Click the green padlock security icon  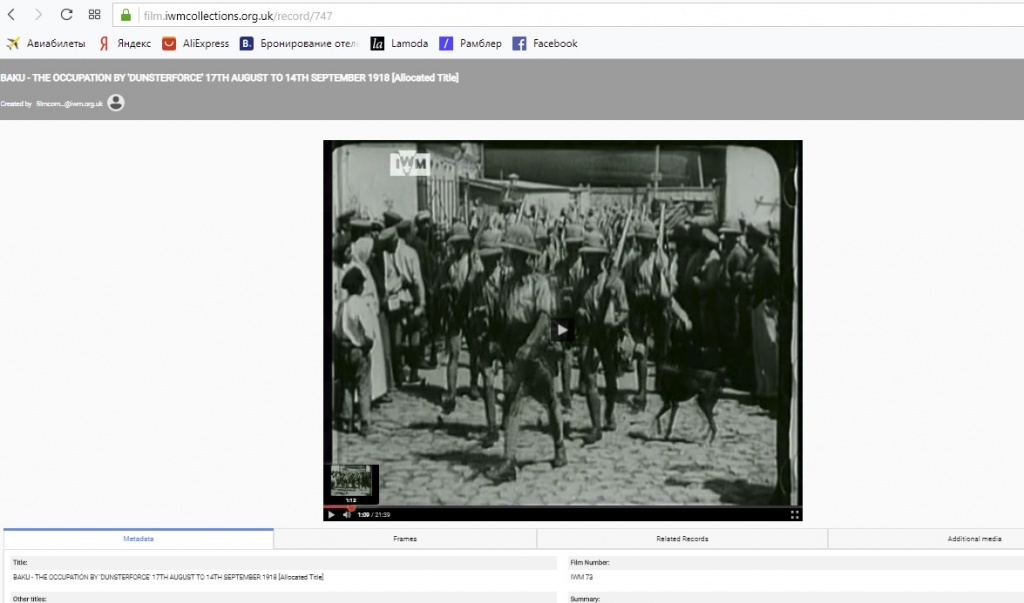[x=126, y=15]
